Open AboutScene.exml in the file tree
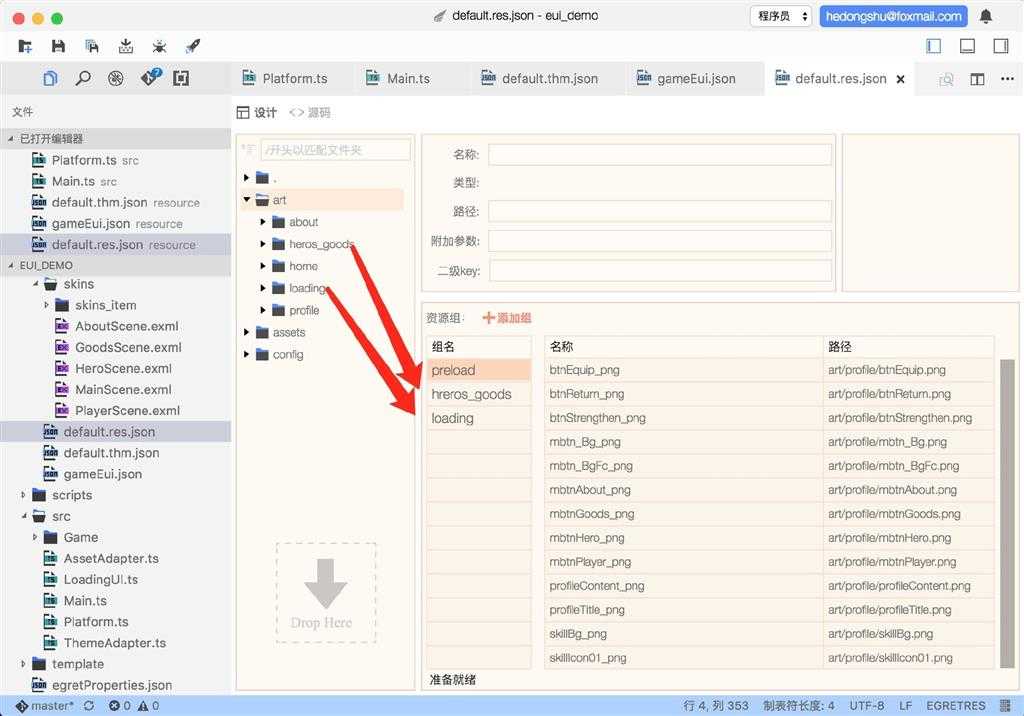 127,326
